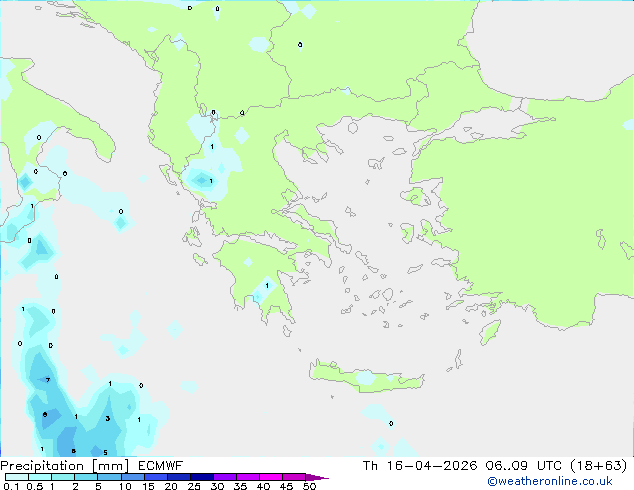Click the legend swatch between 5 and 10
The image size is (634, 490).
point(109,477)
